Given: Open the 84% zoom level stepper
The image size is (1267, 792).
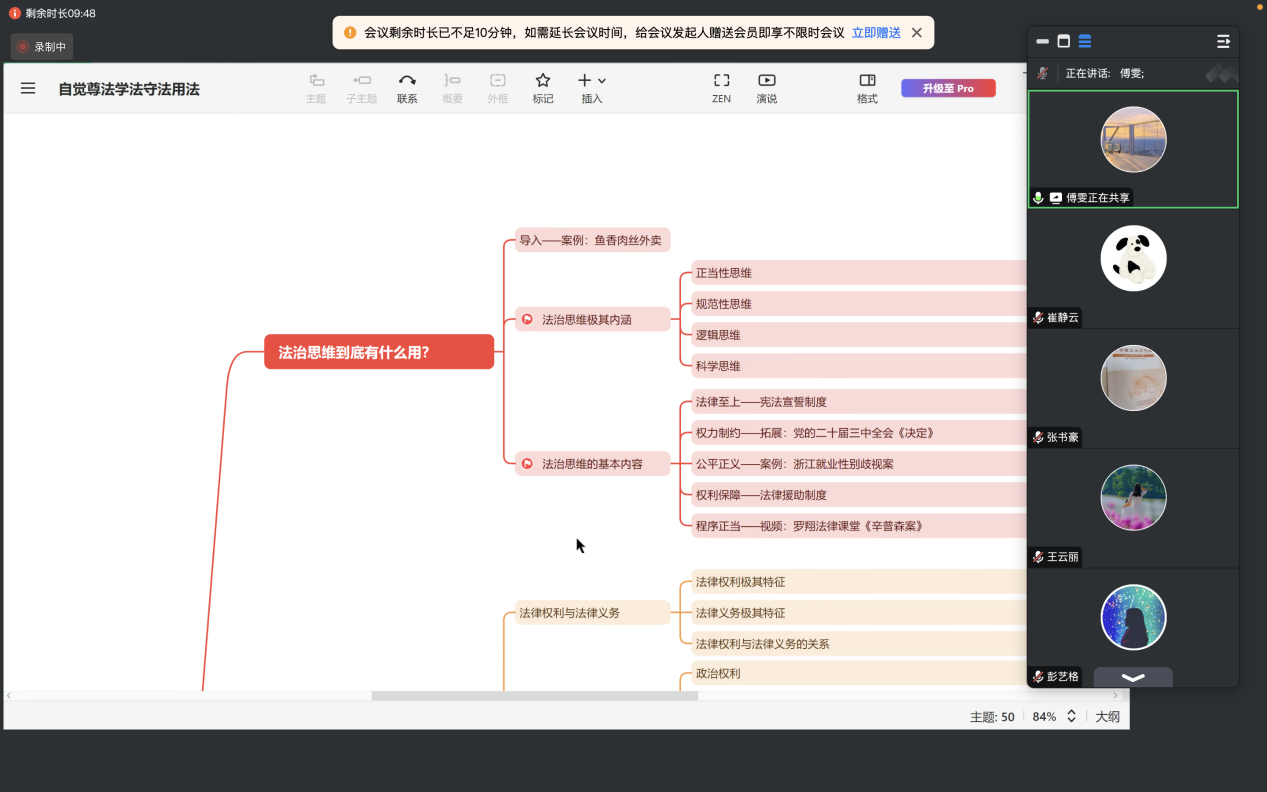Looking at the screenshot, I should (x=1071, y=717).
